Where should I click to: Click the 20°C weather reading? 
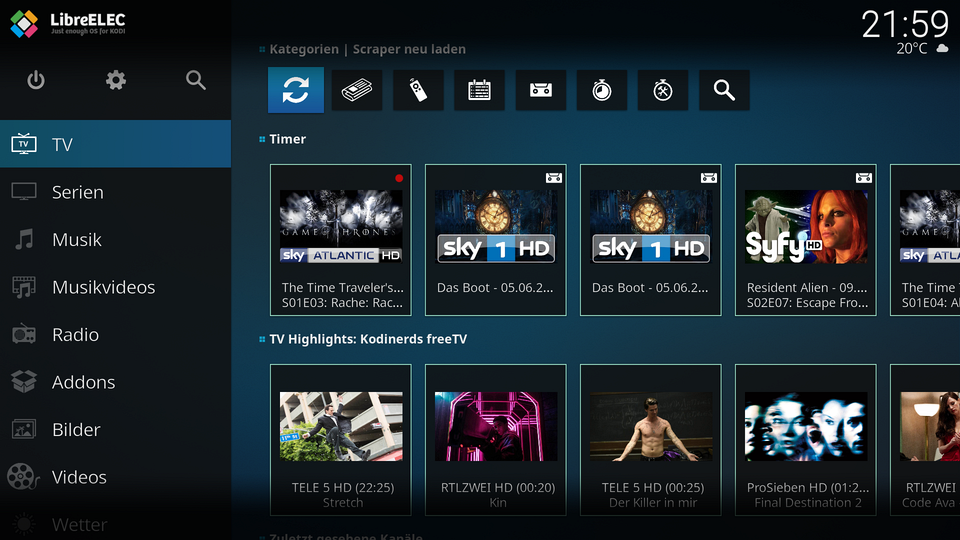coord(912,48)
